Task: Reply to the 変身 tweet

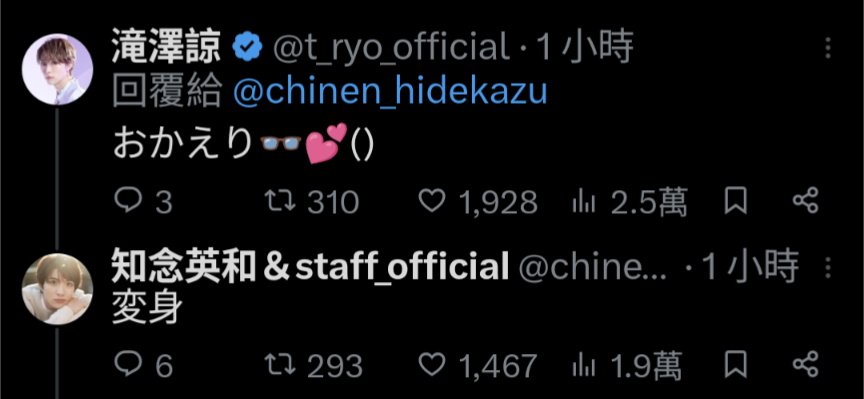Action: tap(143, 365)
